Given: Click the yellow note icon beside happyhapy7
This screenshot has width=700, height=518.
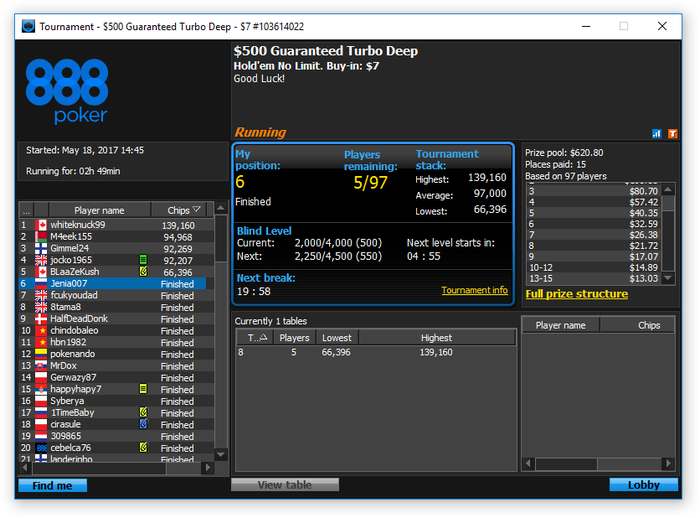Looking at the screenshot, I should click(x=143, y=389).
